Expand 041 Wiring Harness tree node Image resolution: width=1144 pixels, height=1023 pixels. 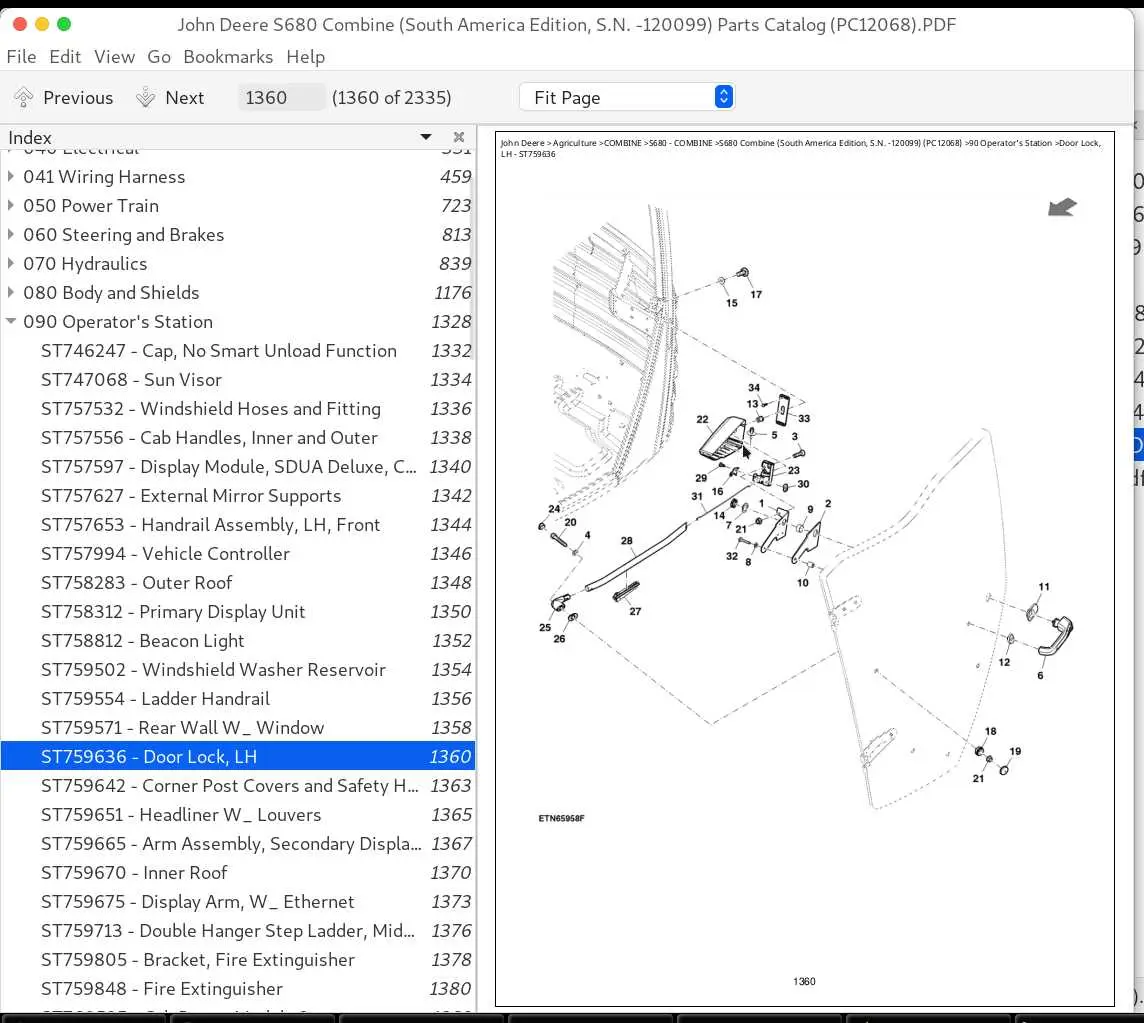click(11, 177)
